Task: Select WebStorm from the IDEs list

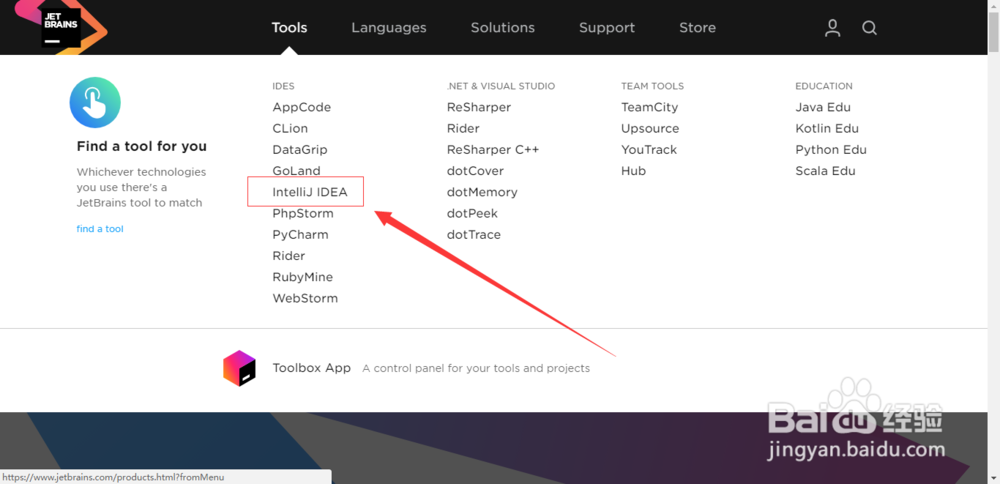Action: (305, 298)
